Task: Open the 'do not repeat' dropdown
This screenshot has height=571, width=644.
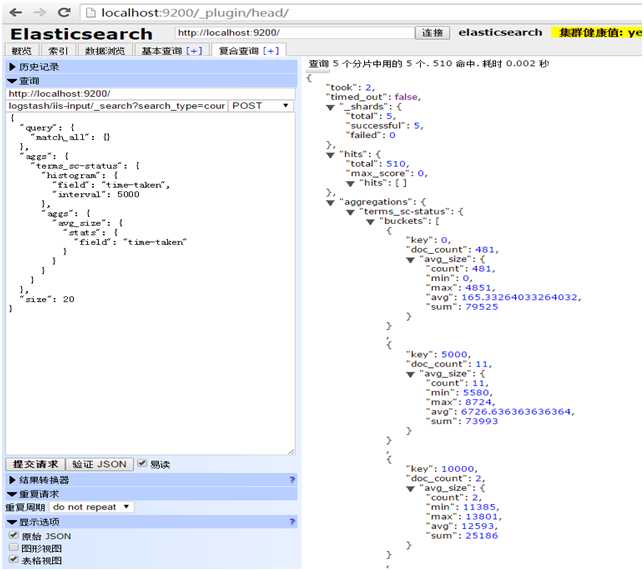Action: pos(91,507)
